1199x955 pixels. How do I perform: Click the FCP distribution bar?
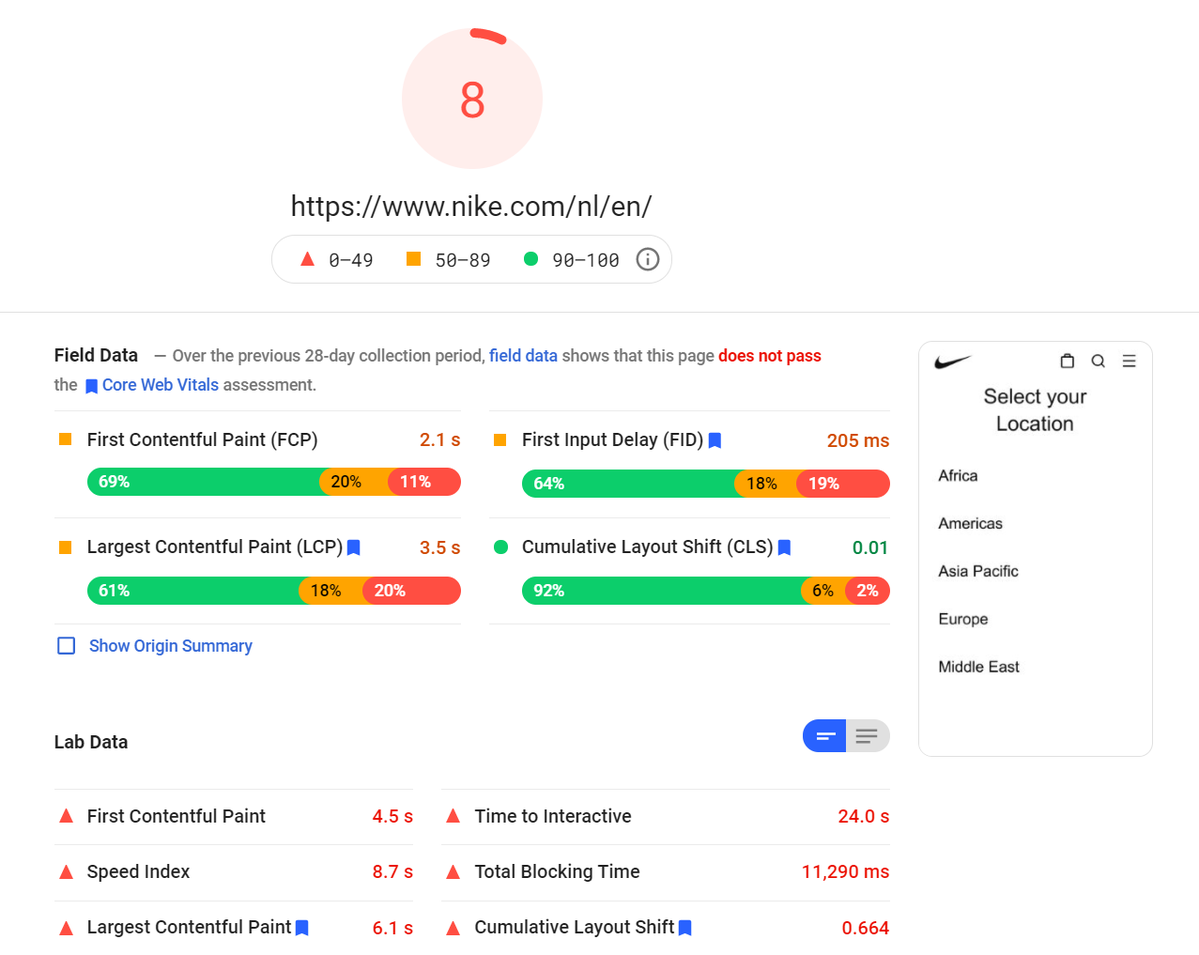(274, 482)
